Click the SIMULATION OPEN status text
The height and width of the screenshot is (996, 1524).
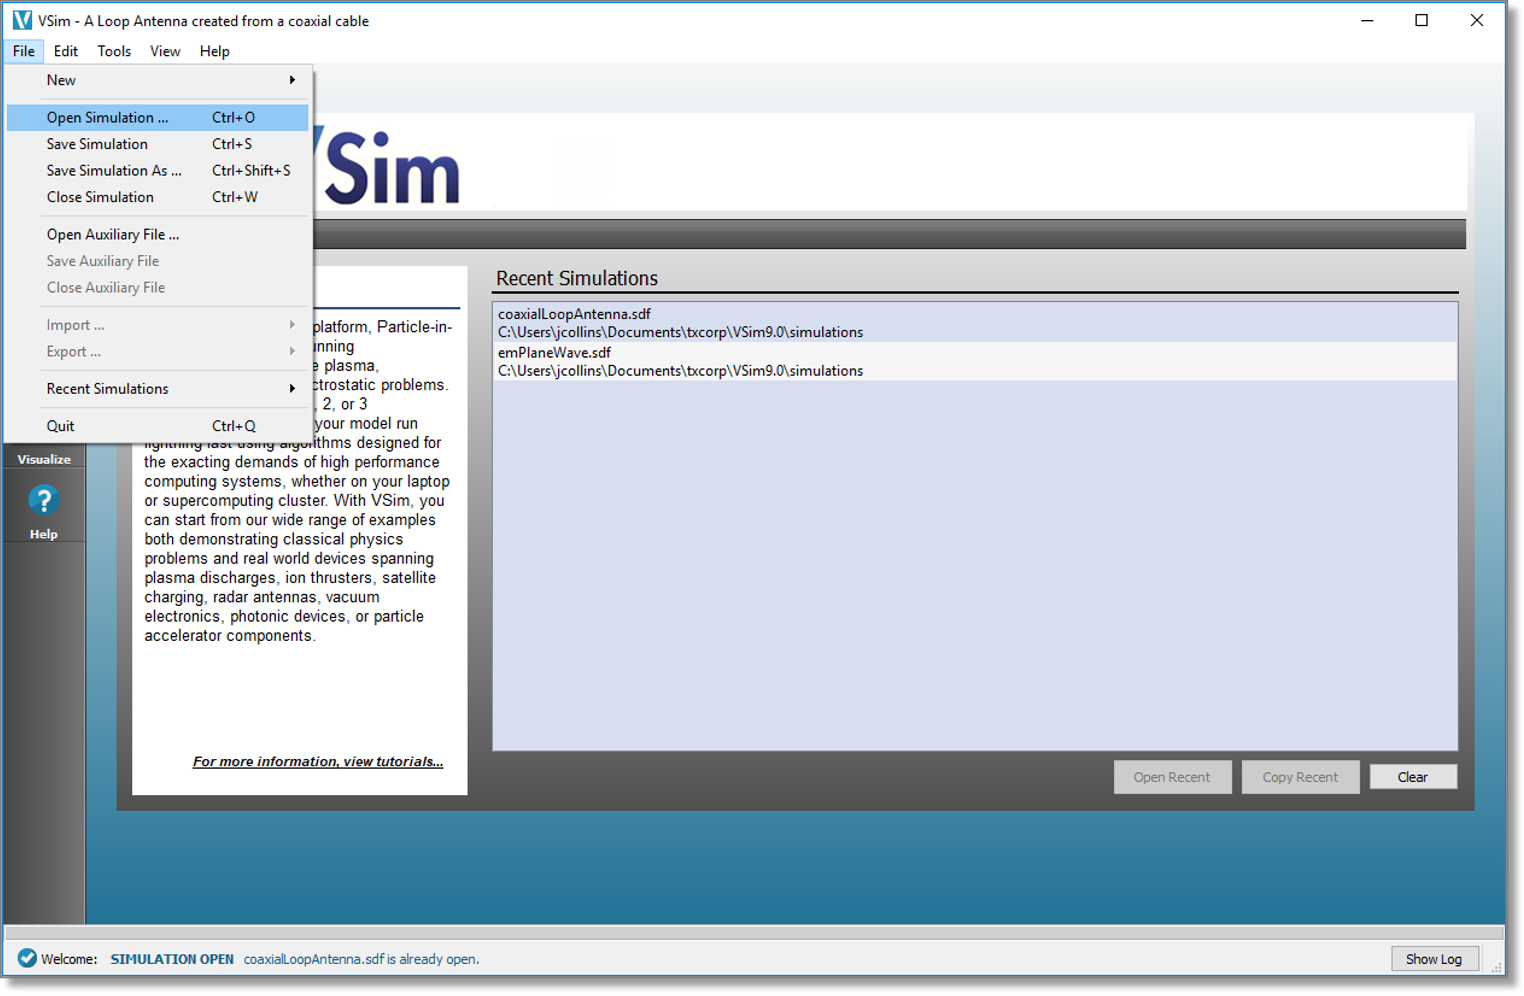pyautogui.click(x=172, y=959)
